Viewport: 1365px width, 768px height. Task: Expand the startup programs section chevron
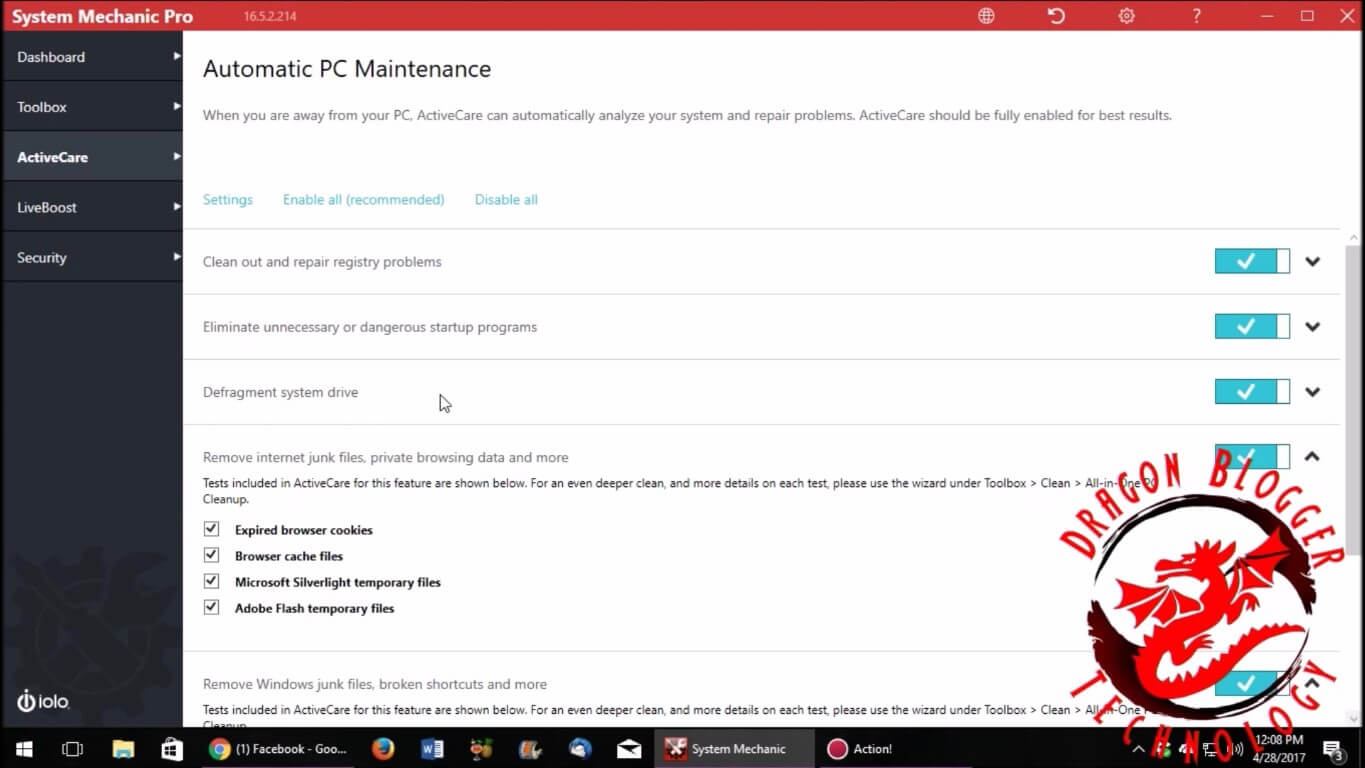coord(1313,327)
